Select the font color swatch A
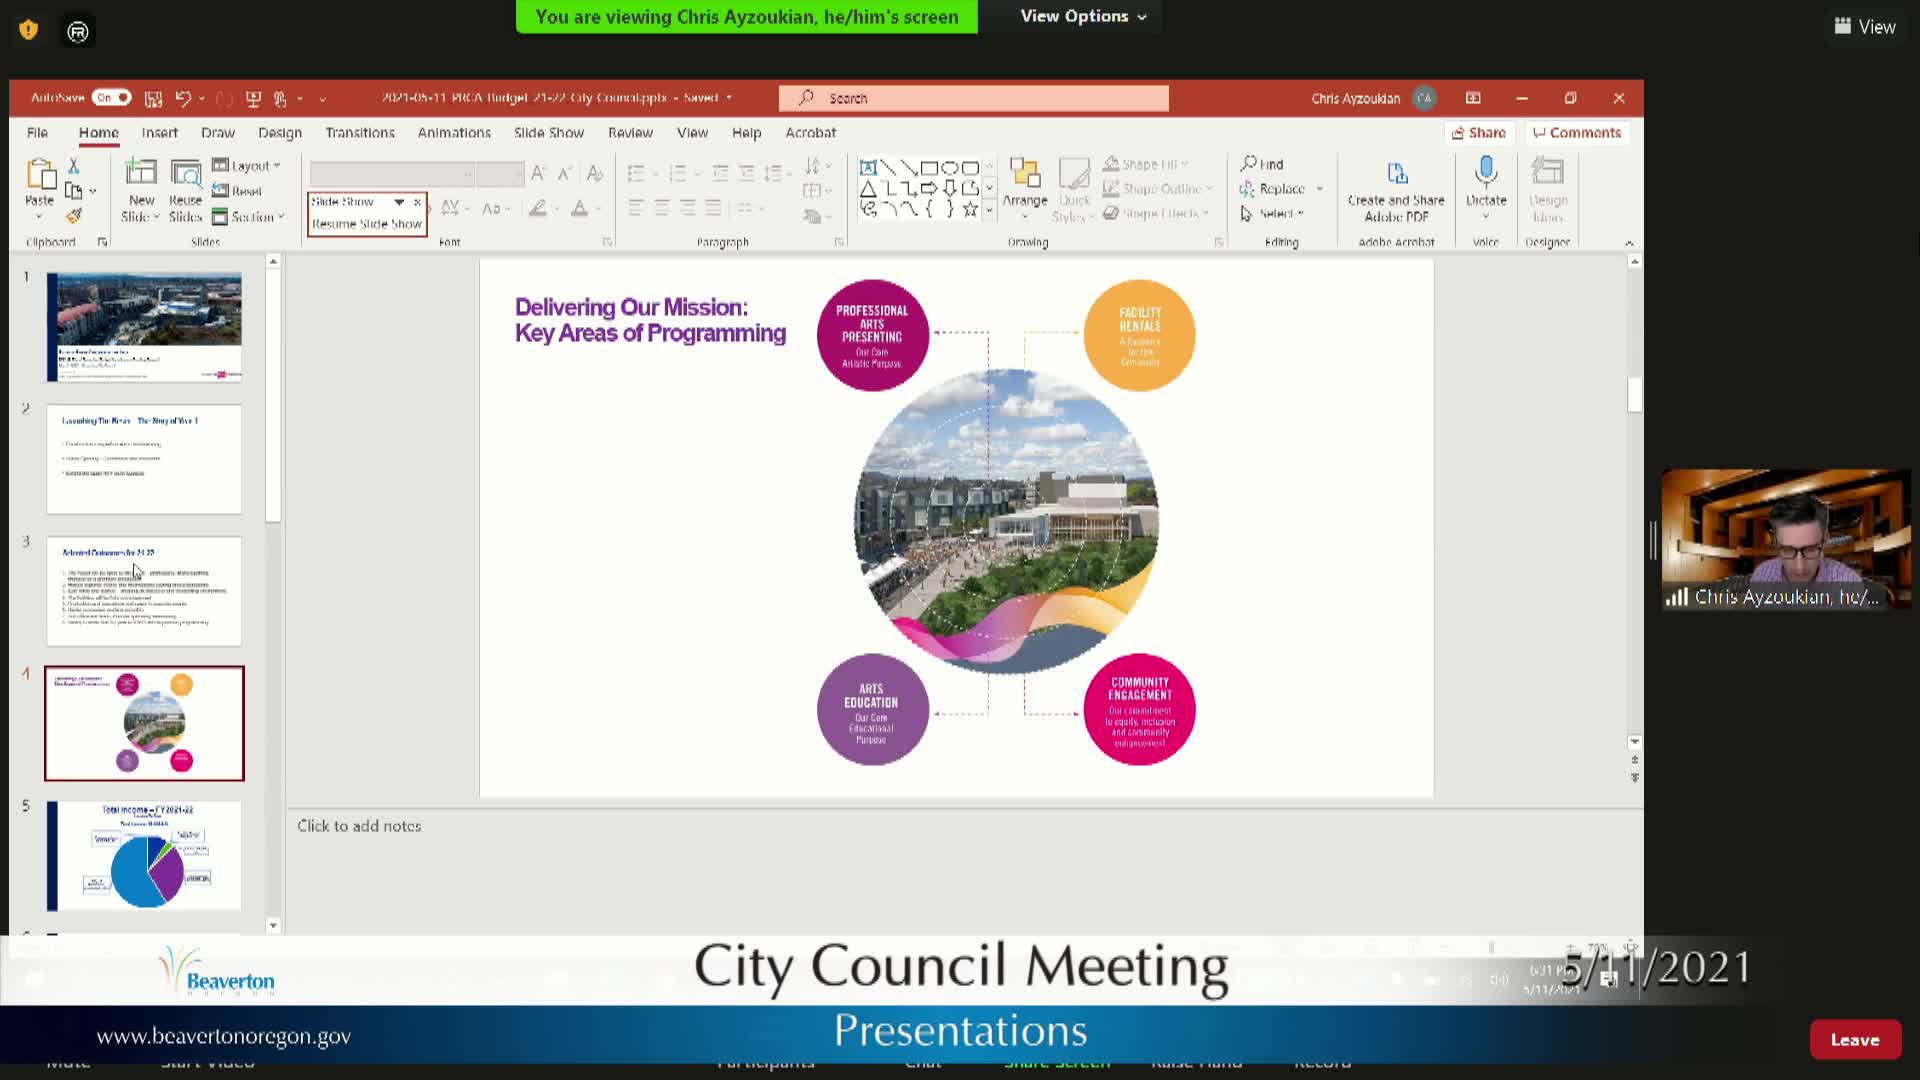 (579, 208)
